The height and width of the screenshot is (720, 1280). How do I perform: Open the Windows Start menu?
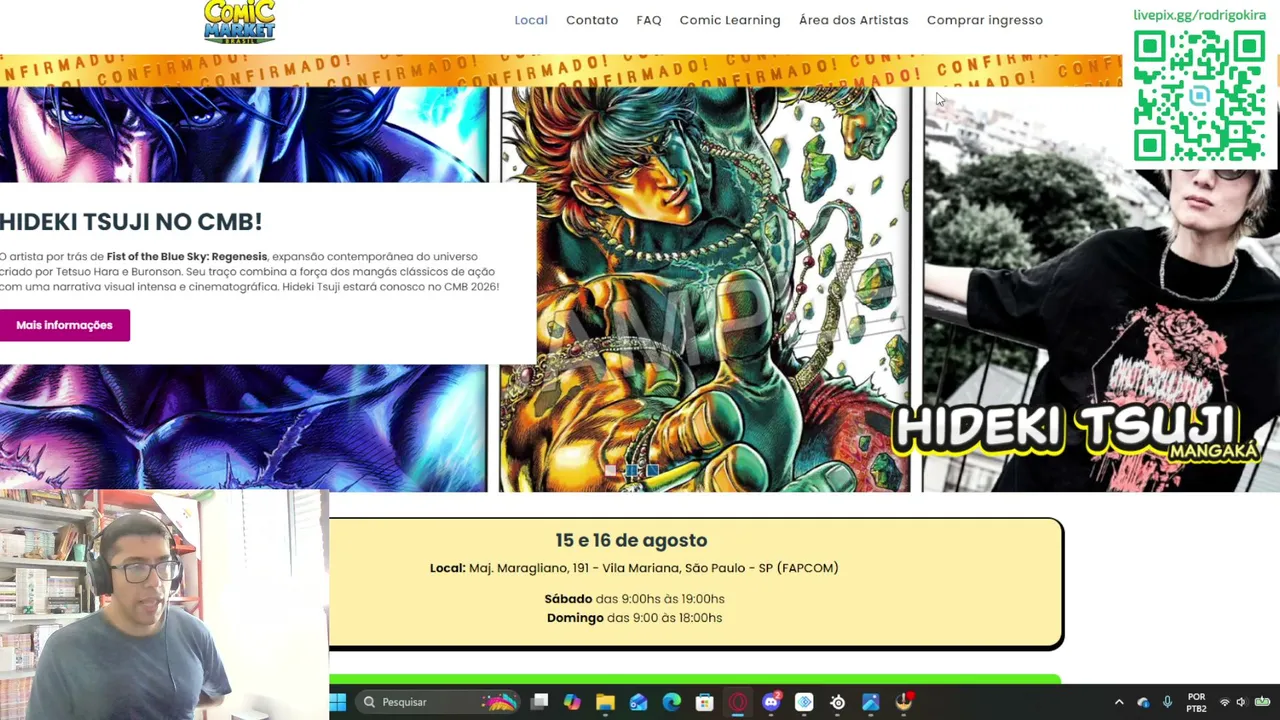click(338, 702)
